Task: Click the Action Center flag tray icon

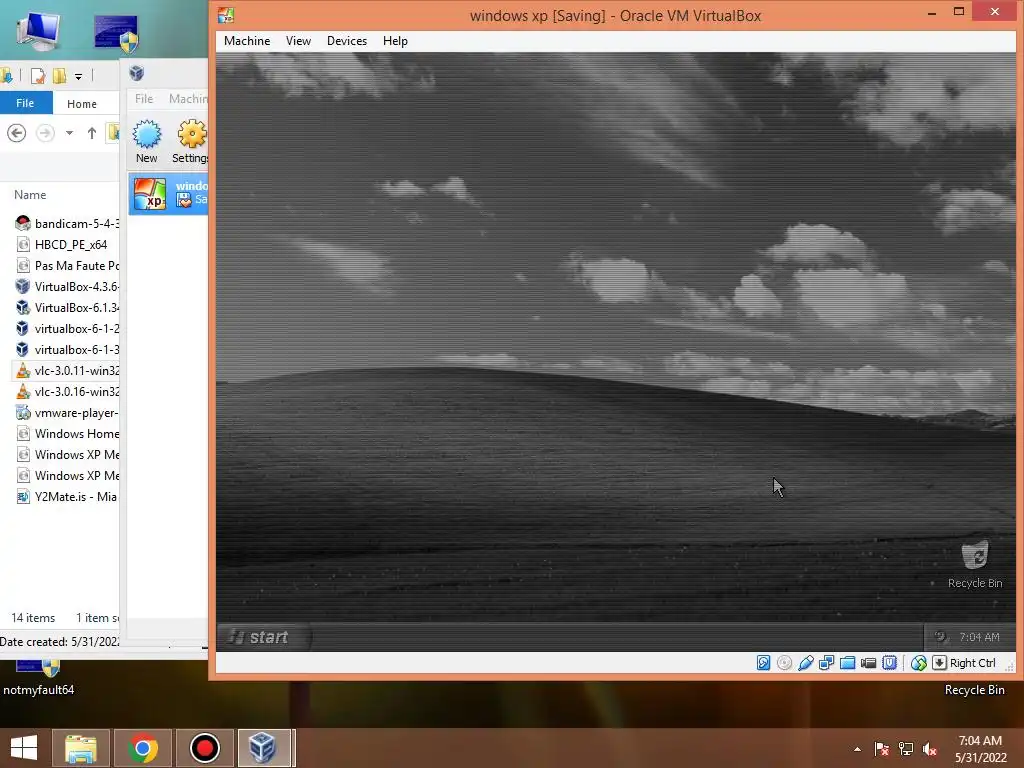Action: 882,749
